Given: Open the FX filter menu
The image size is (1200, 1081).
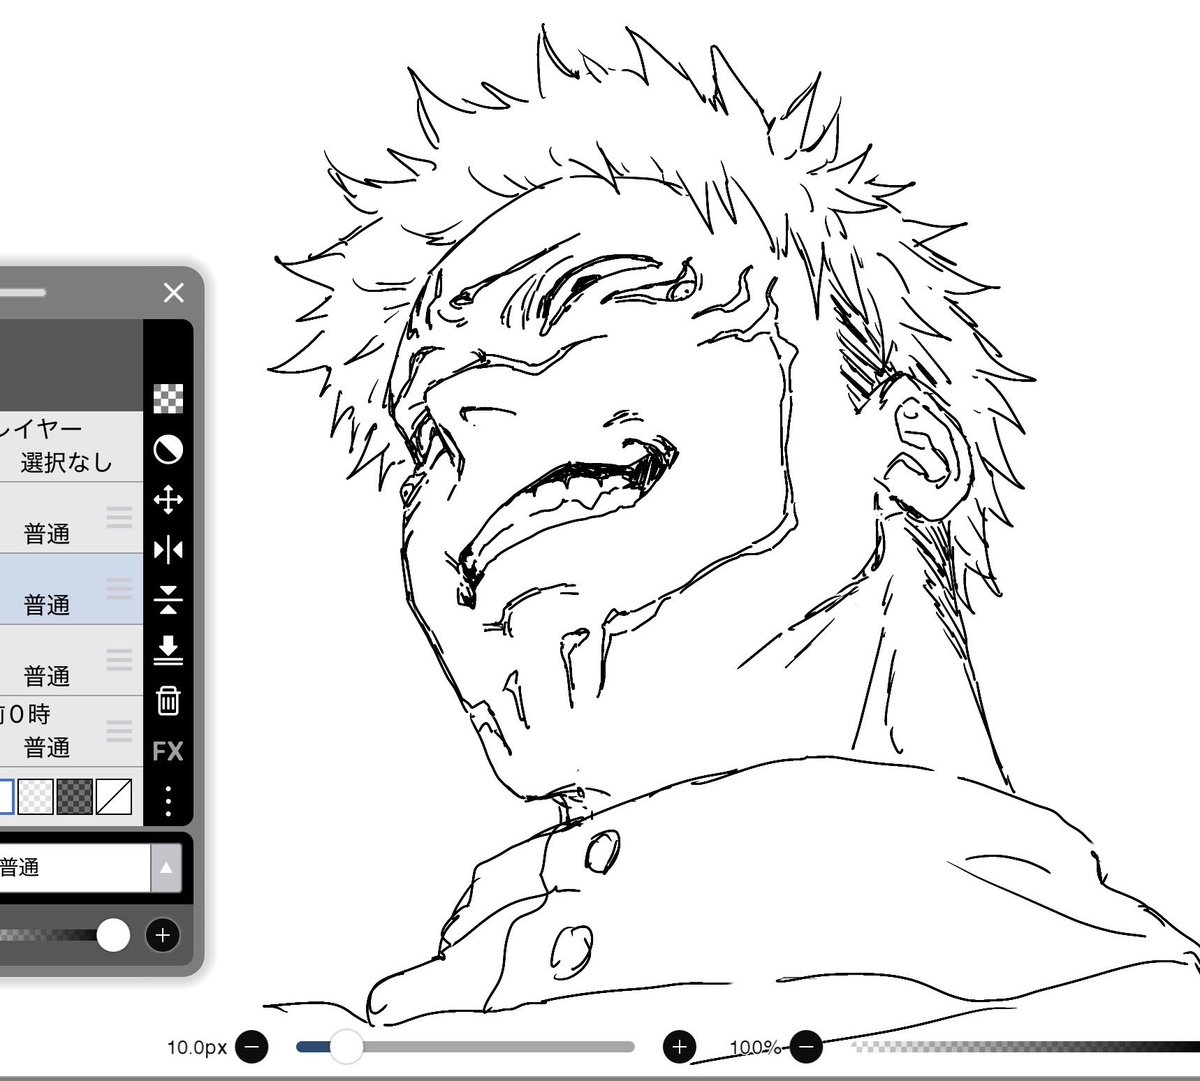Looking at the screenshot, I should (168, 751).
